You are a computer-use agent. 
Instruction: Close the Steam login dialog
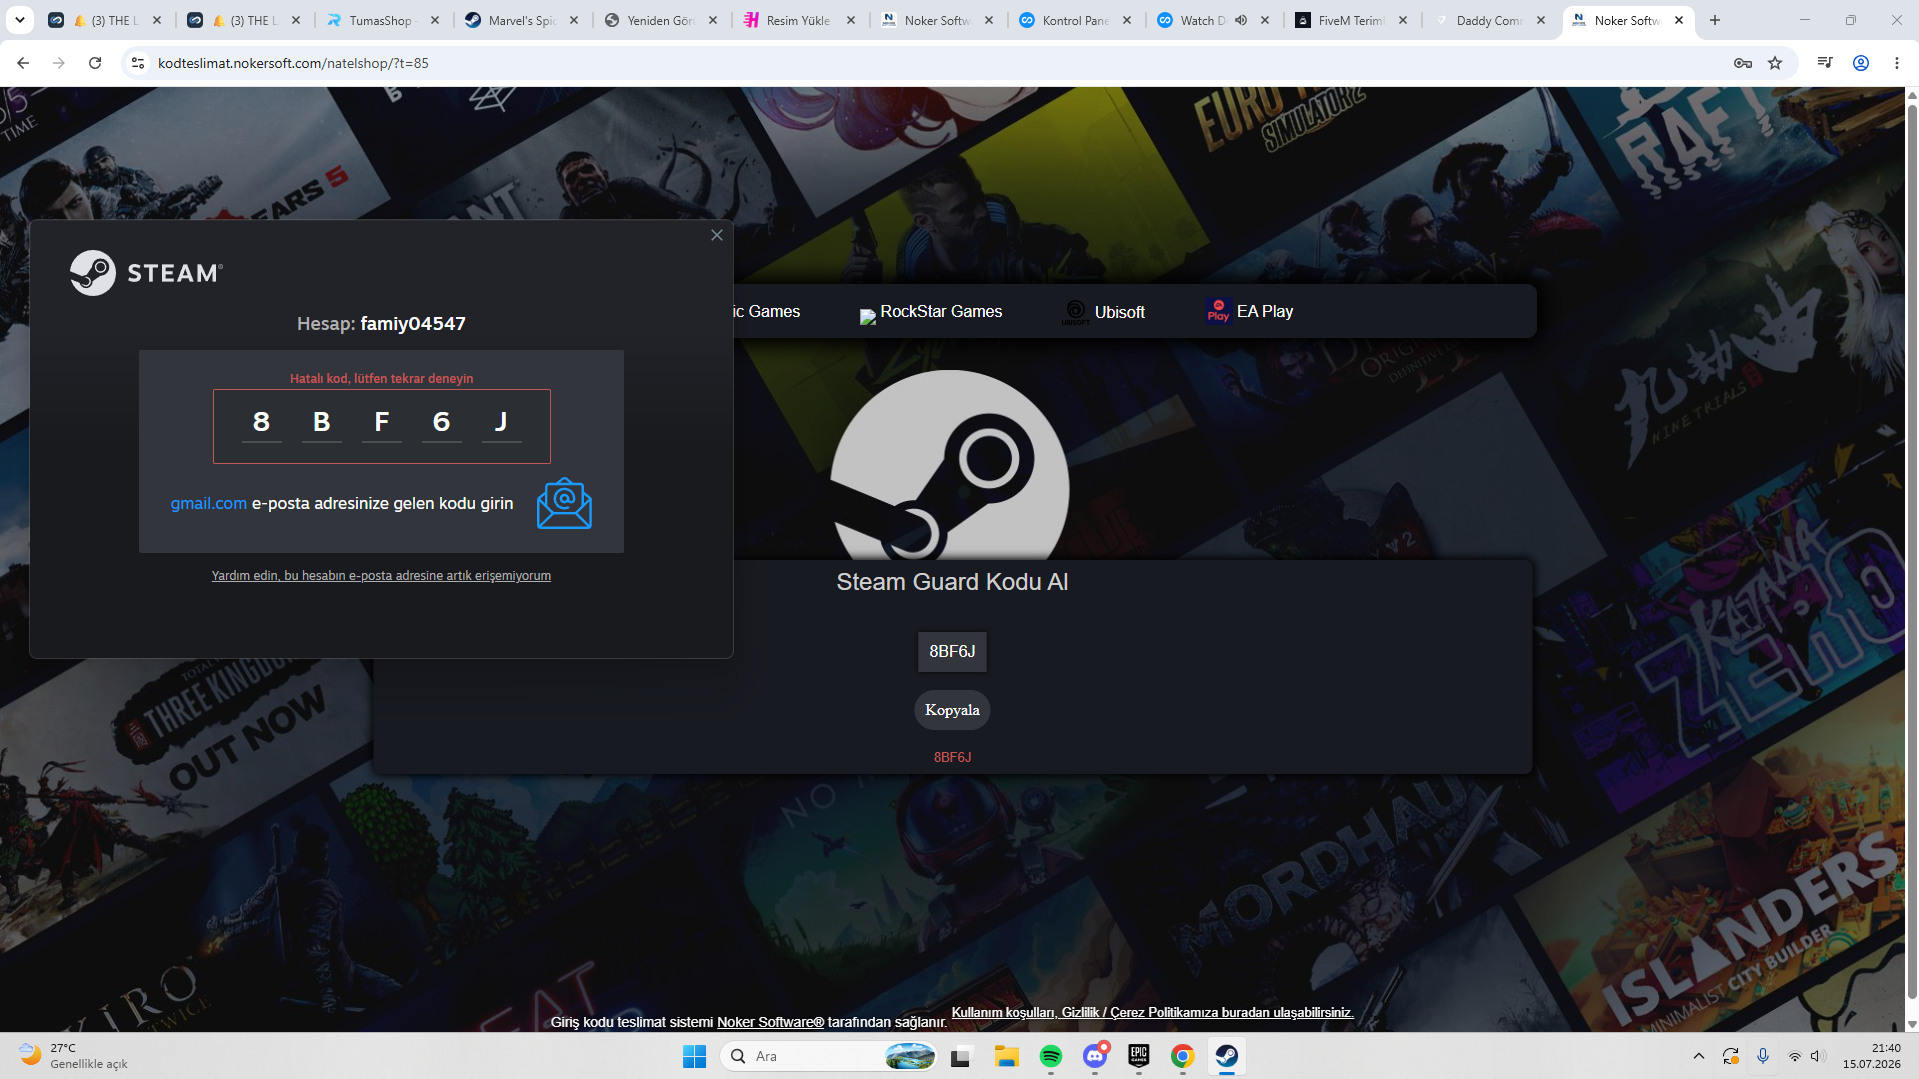coord(716,235)
